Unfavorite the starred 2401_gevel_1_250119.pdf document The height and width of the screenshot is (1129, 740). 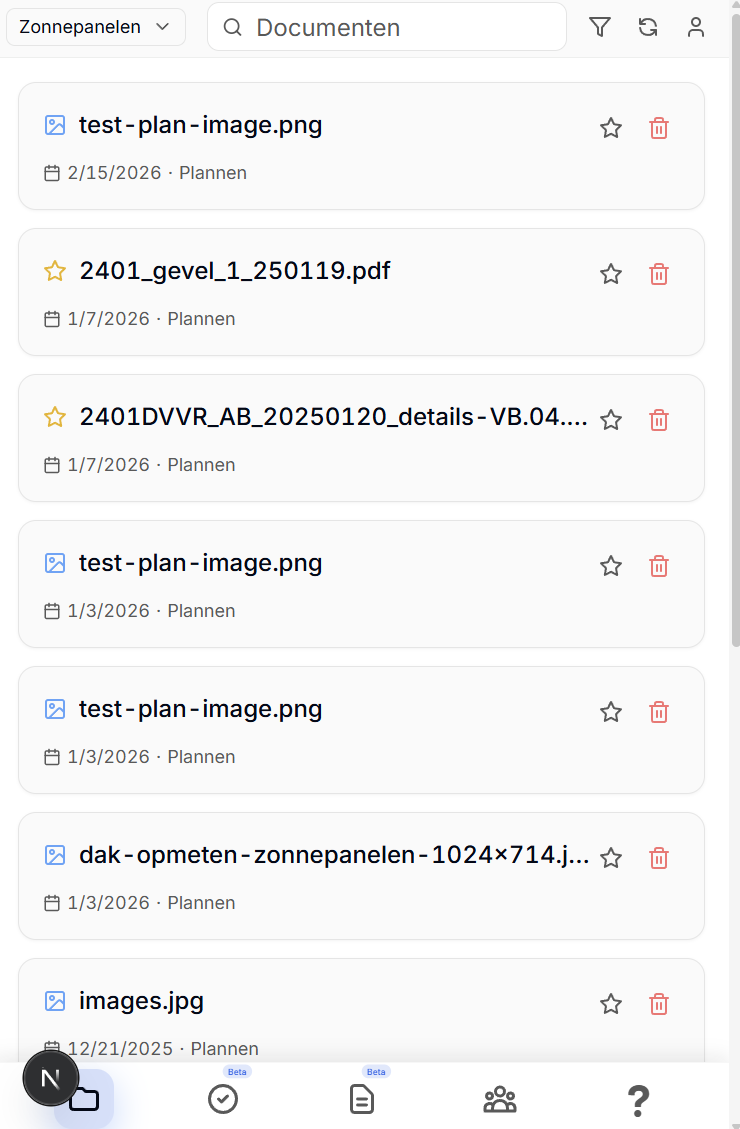point(611,274)
